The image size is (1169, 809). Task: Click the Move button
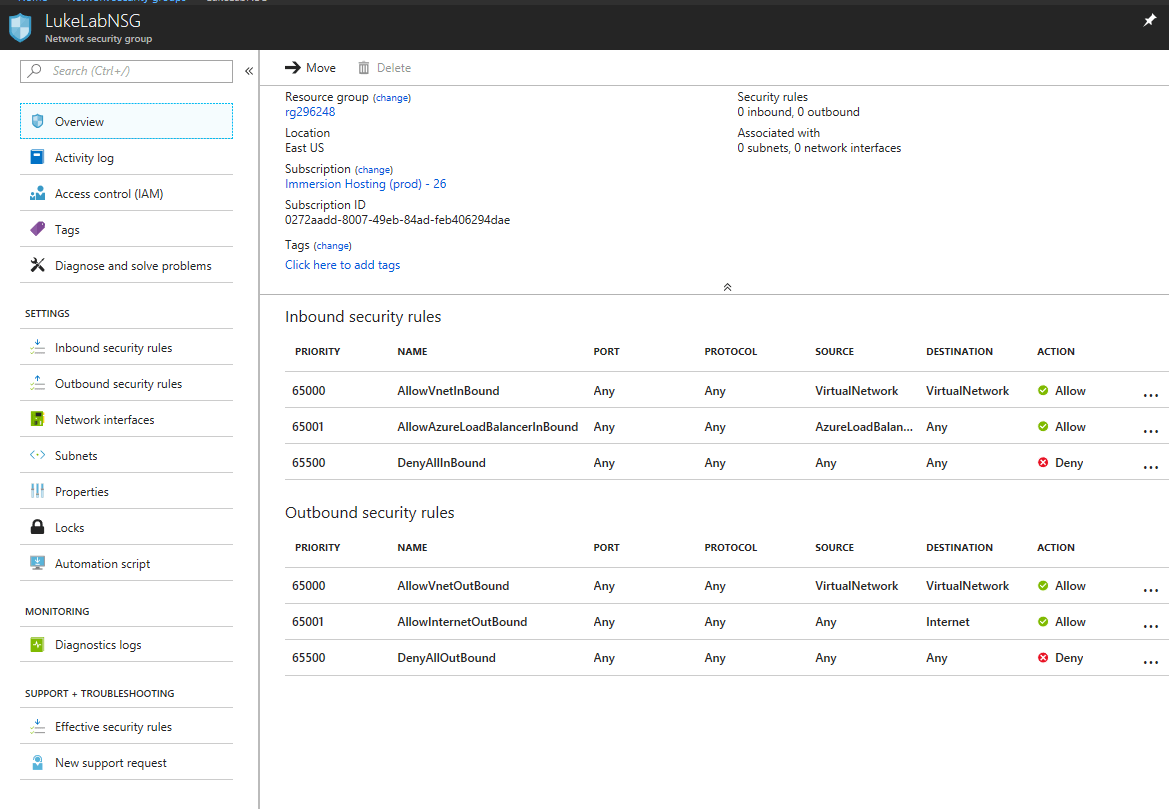click(x=310, y=68)
